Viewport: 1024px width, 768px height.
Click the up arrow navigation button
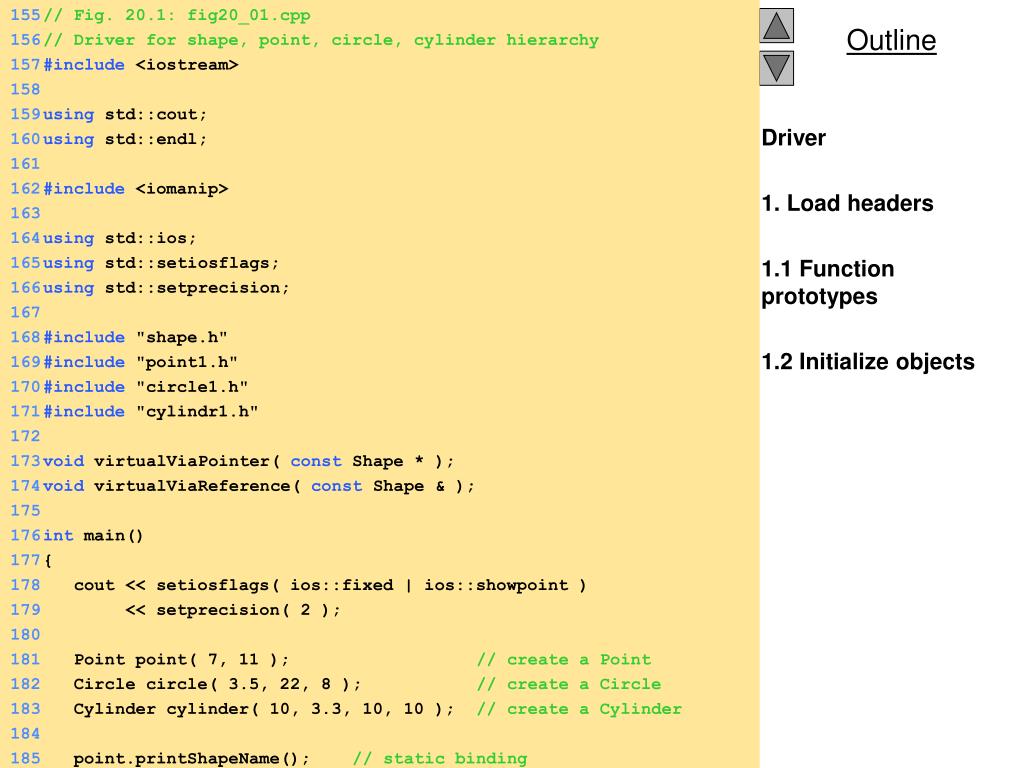776,25
